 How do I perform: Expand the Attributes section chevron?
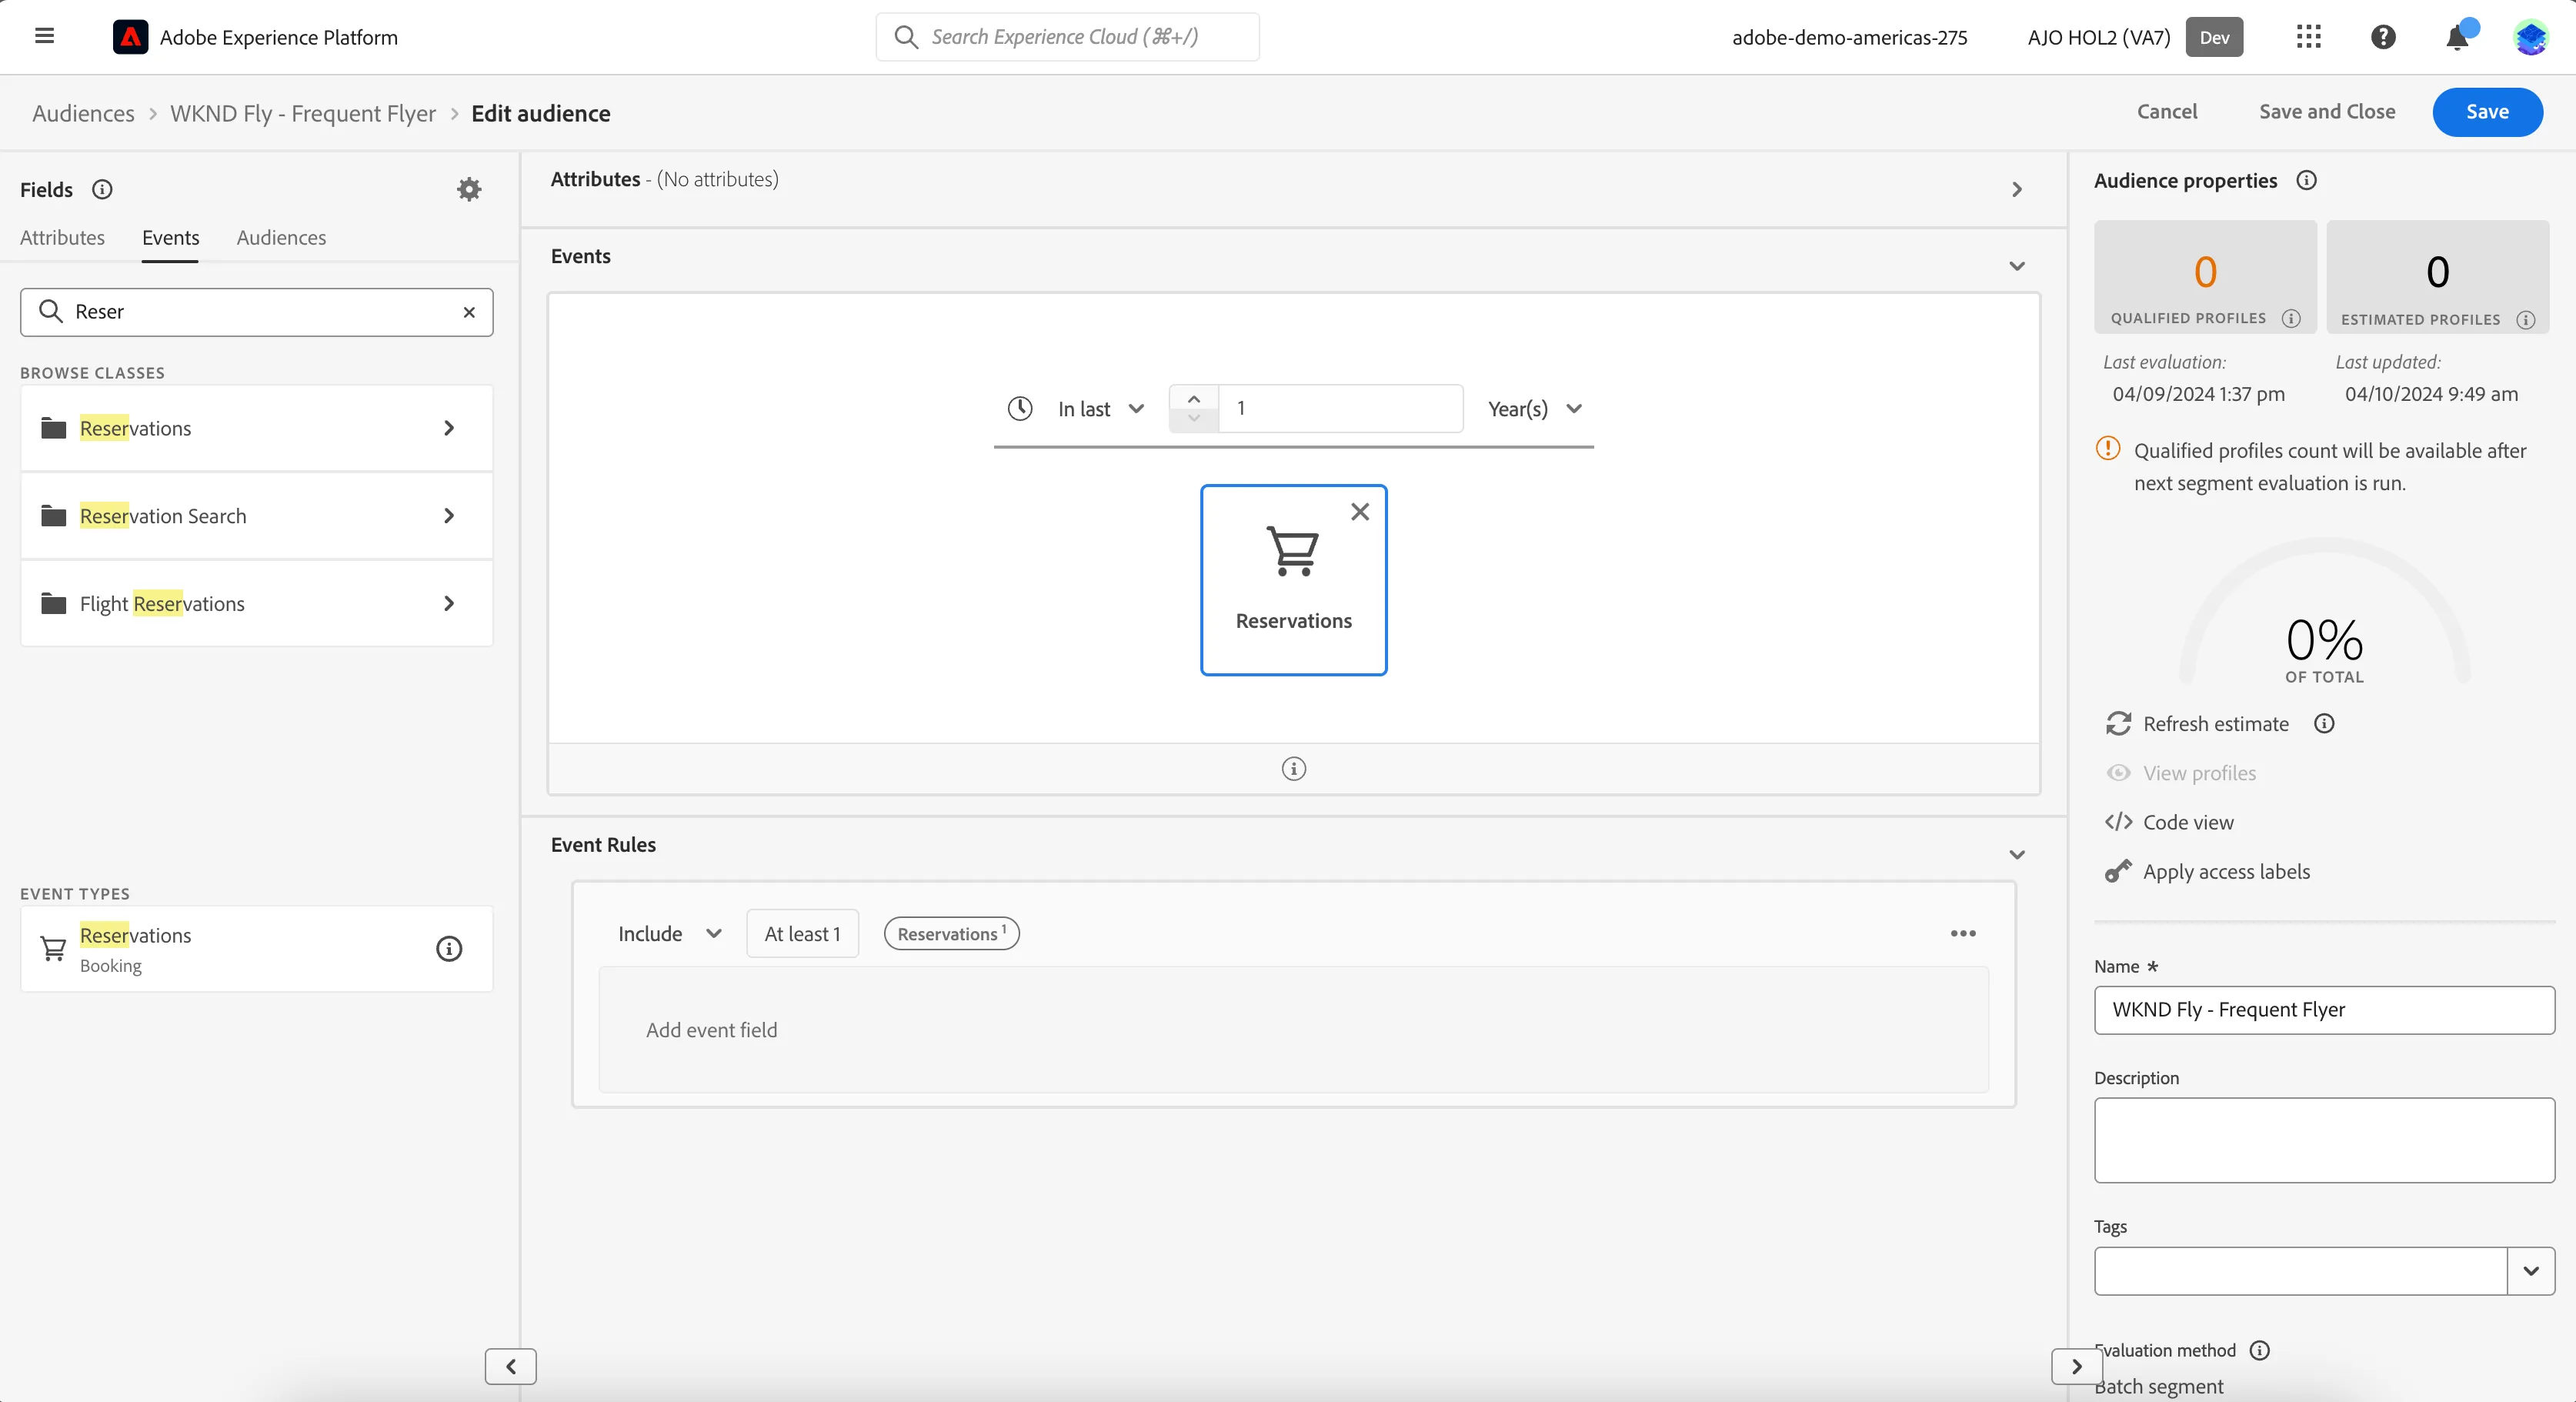tap(2017, 189)
